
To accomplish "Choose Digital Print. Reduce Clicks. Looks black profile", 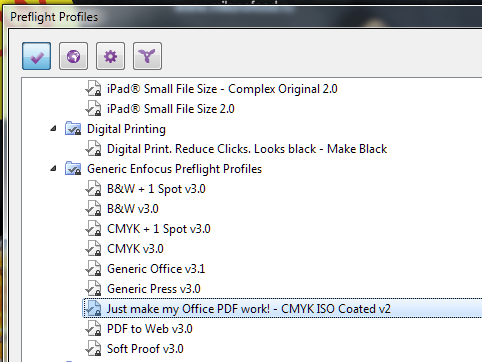I will (x=247, y=149).
